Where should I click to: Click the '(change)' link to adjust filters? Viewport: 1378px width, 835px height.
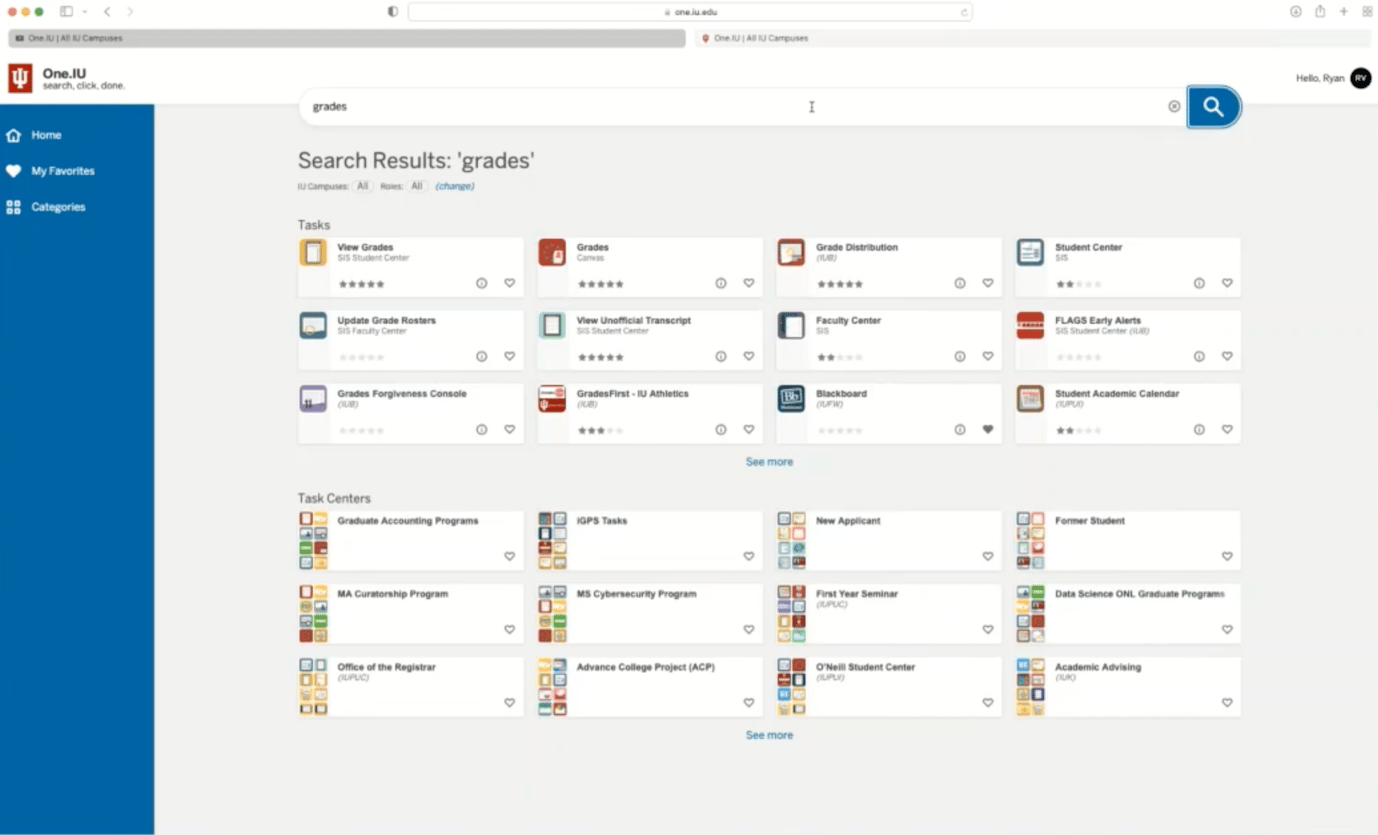click(454, 186)
